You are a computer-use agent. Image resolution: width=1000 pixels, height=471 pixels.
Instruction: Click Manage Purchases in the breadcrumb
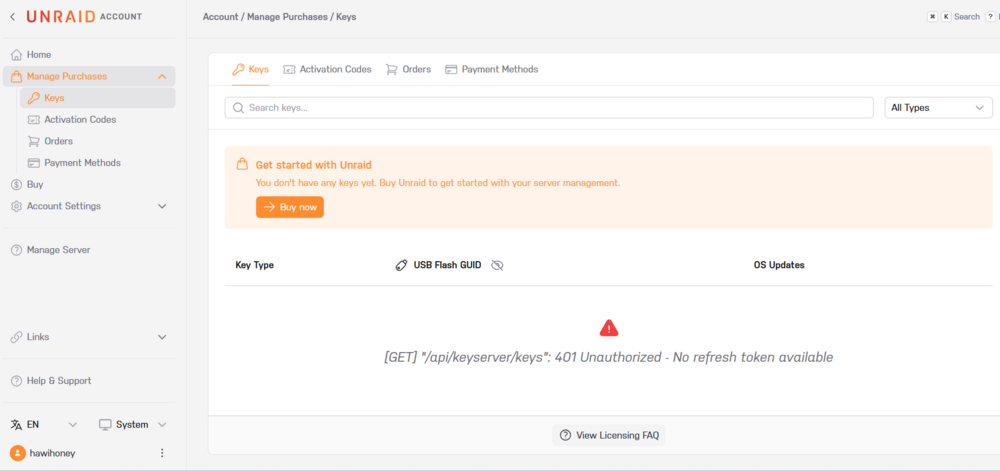point(287,17)
